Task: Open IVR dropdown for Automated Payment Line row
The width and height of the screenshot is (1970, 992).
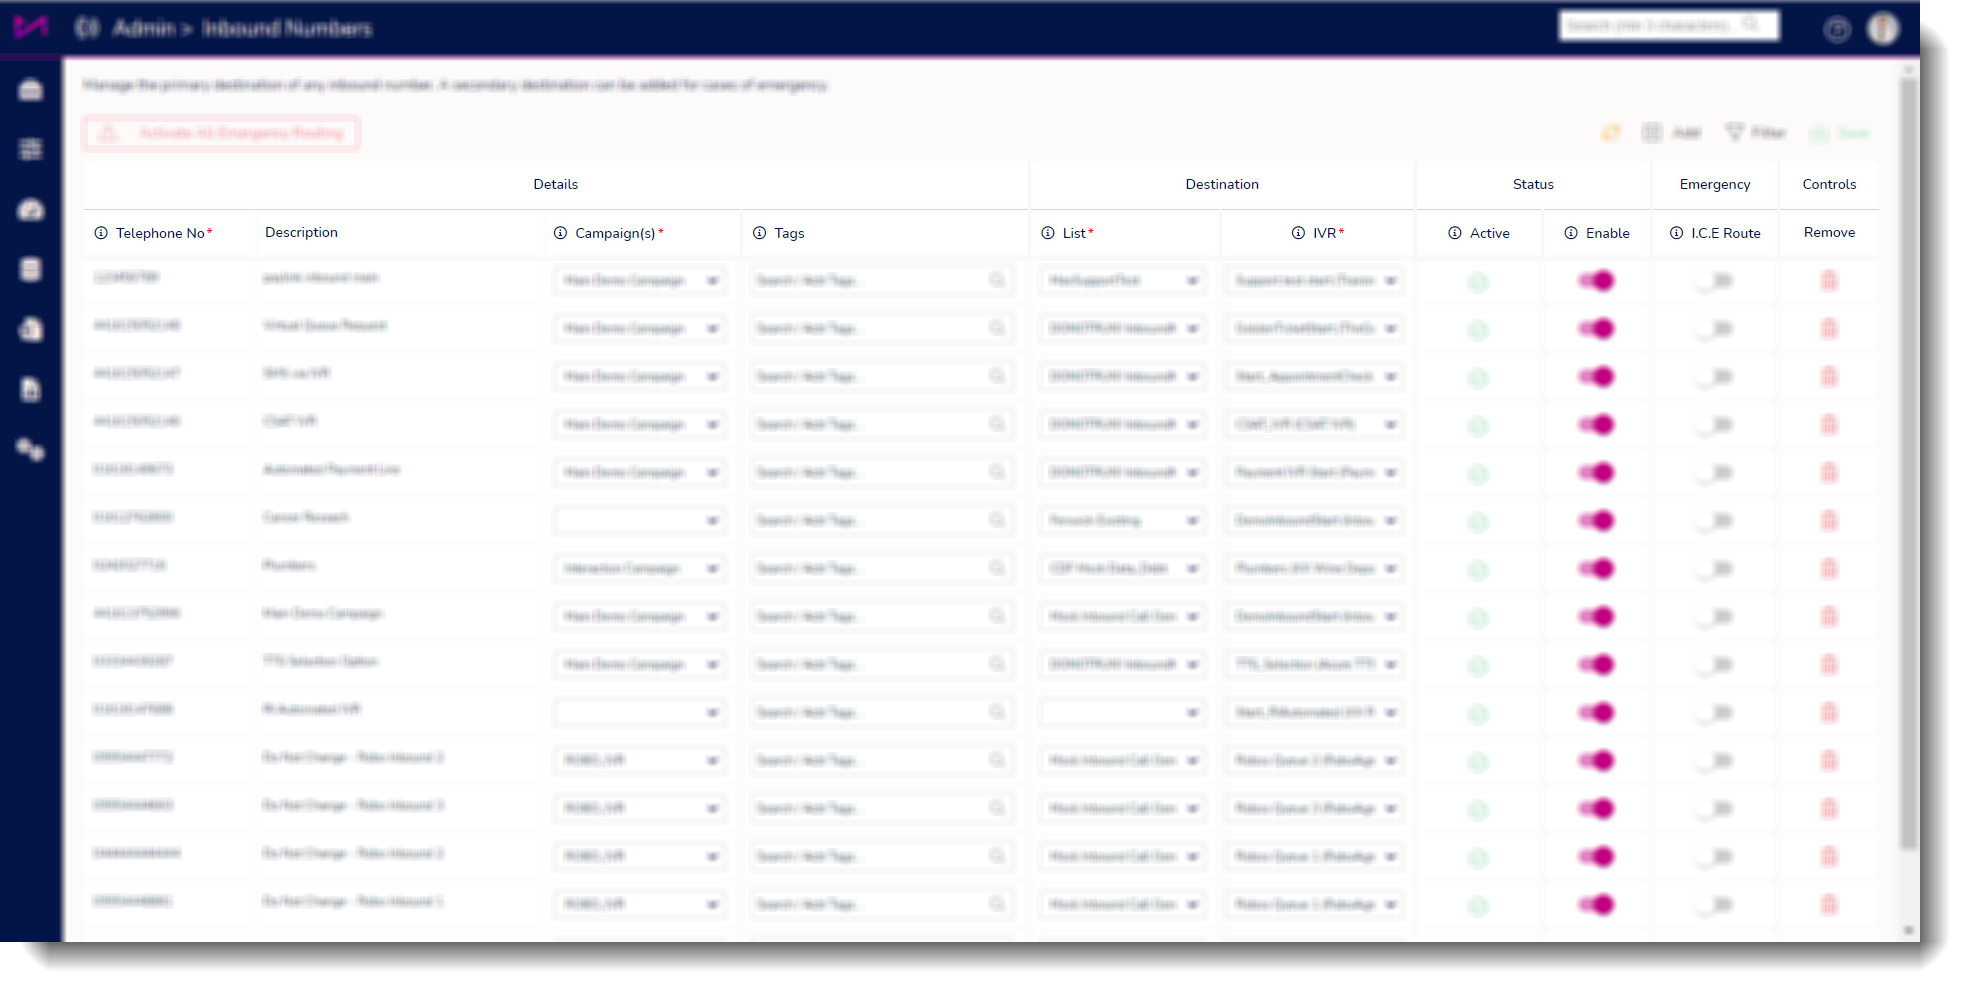Action: click(x=1314, y=473)
